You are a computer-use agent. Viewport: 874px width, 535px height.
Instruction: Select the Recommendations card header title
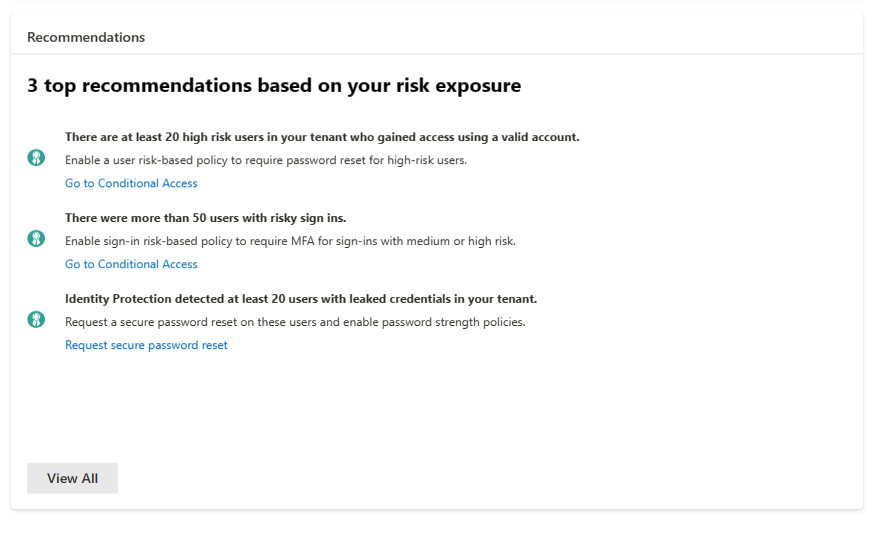pos(86,37)
